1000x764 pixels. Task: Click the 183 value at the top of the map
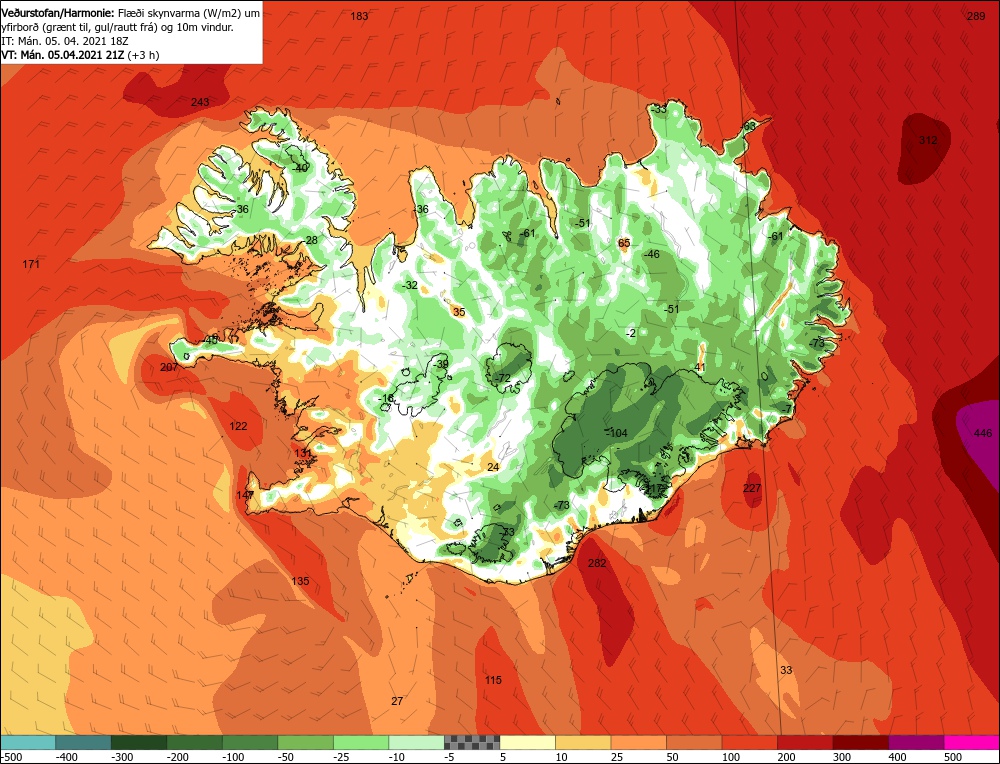tap(359, 16)
